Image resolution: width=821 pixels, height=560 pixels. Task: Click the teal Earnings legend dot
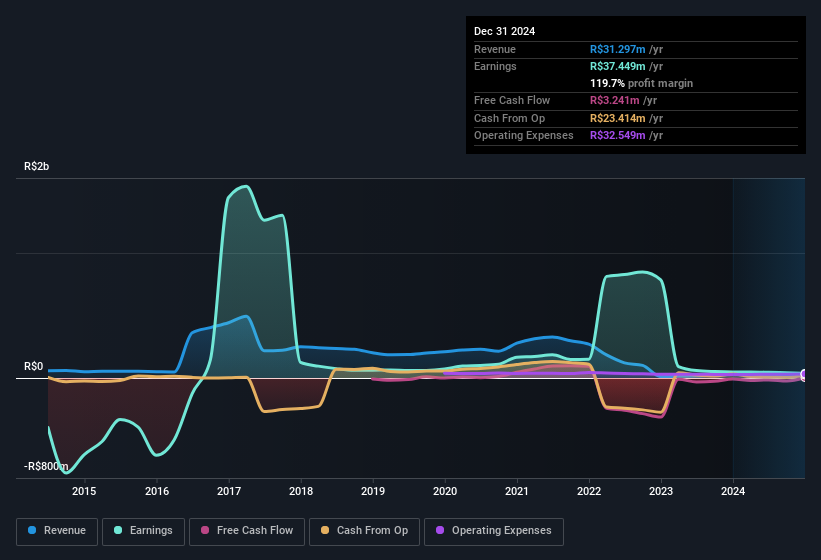tap(119, 531)
